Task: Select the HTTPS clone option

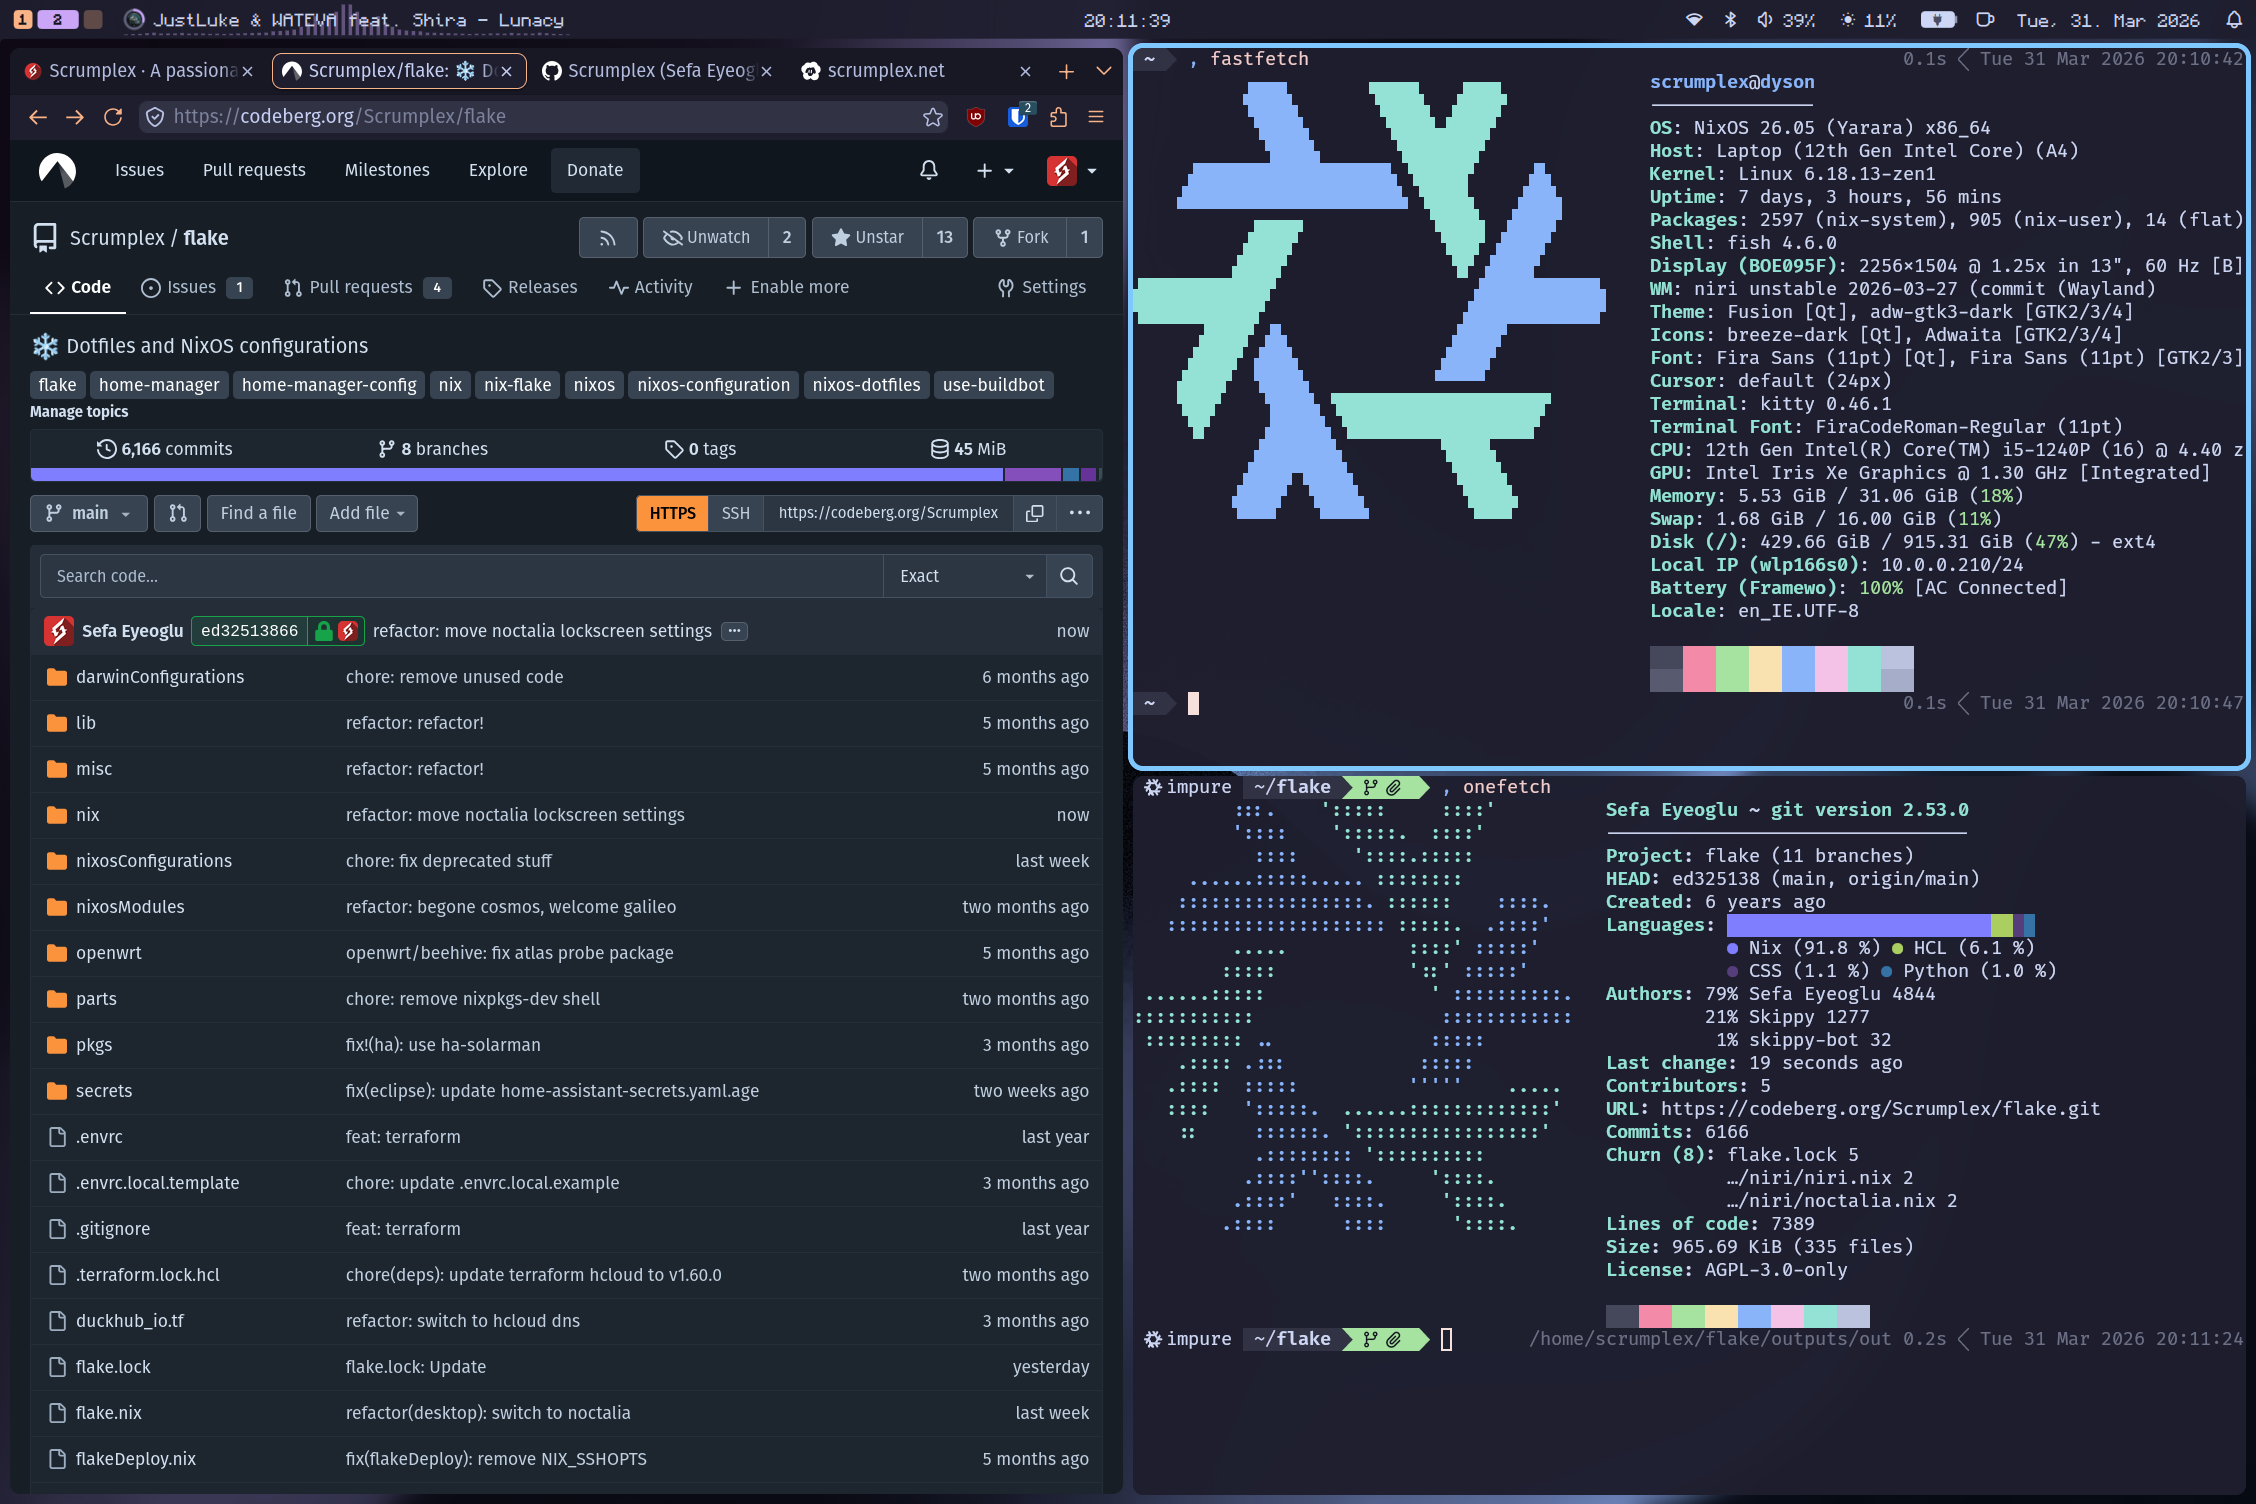Action: coord(672,513)
